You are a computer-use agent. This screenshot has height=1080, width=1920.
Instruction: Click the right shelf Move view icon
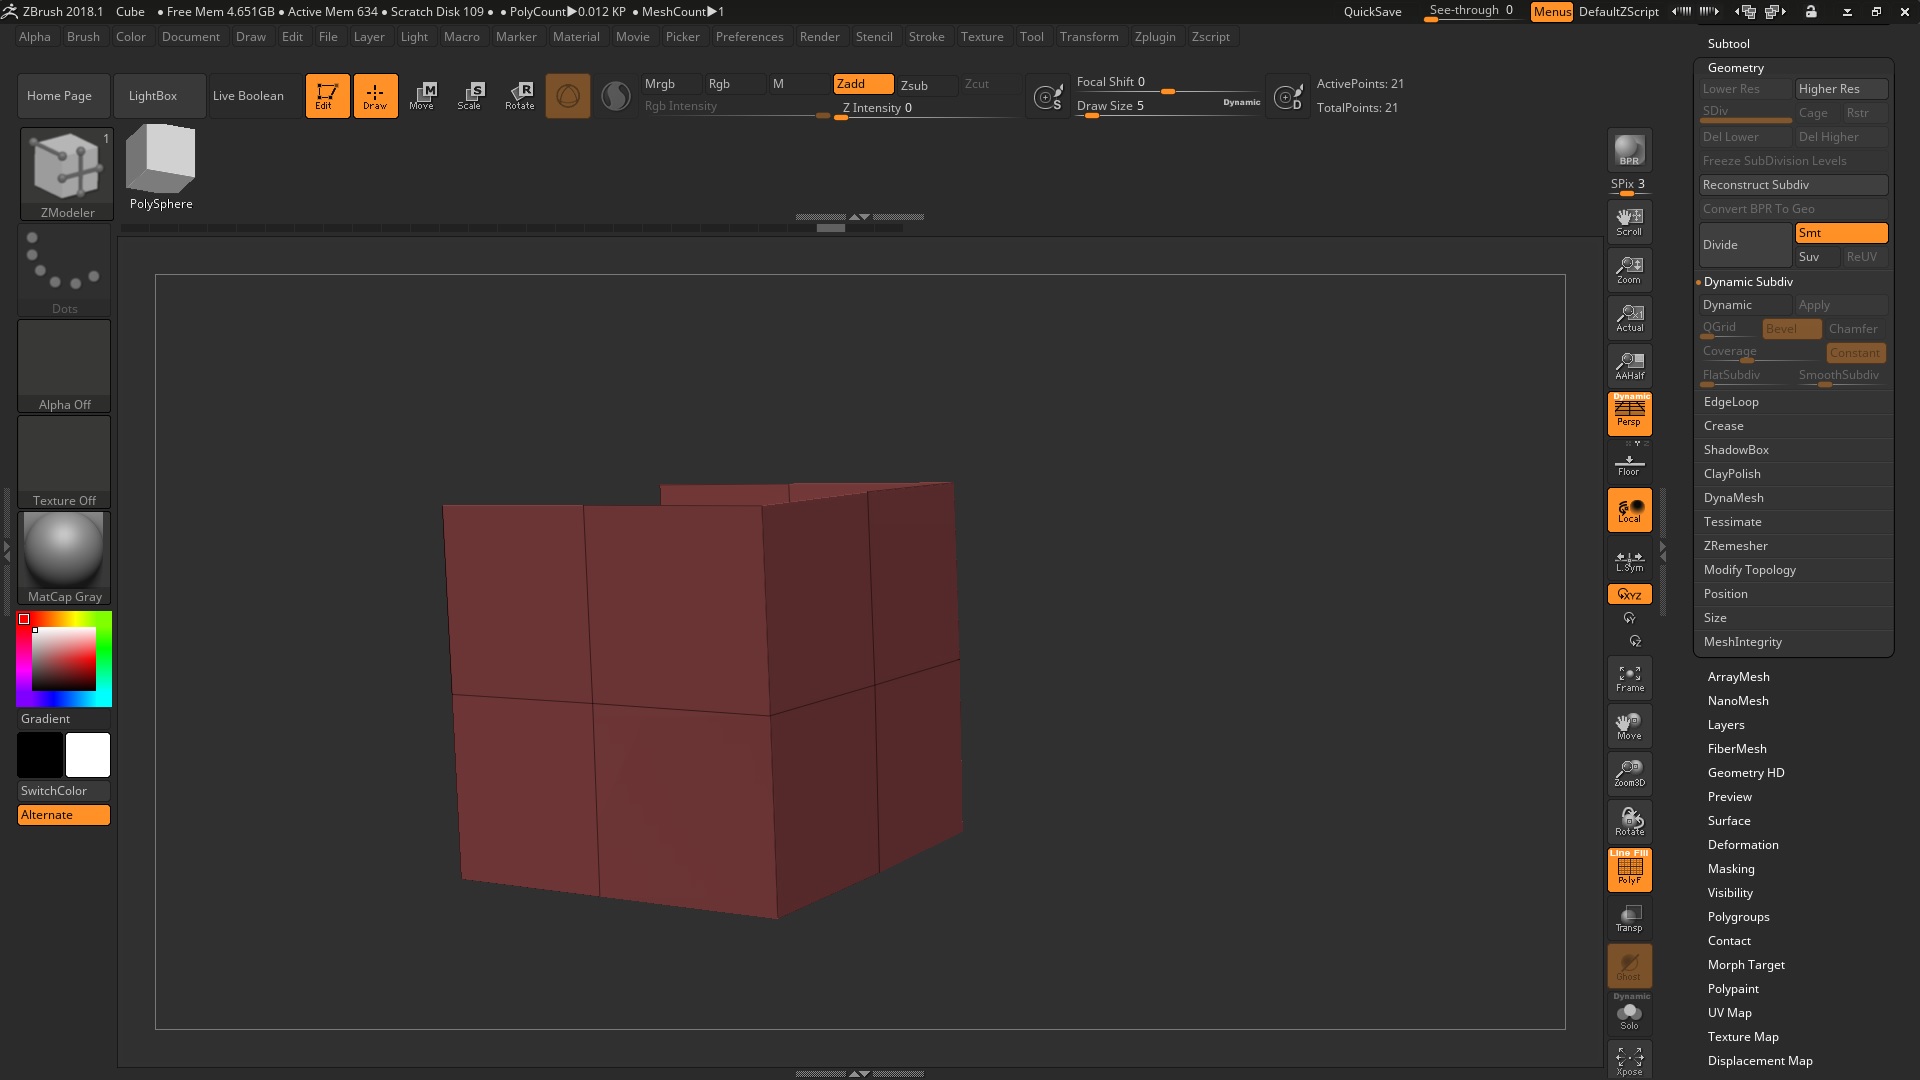(x=1630, y=727)
